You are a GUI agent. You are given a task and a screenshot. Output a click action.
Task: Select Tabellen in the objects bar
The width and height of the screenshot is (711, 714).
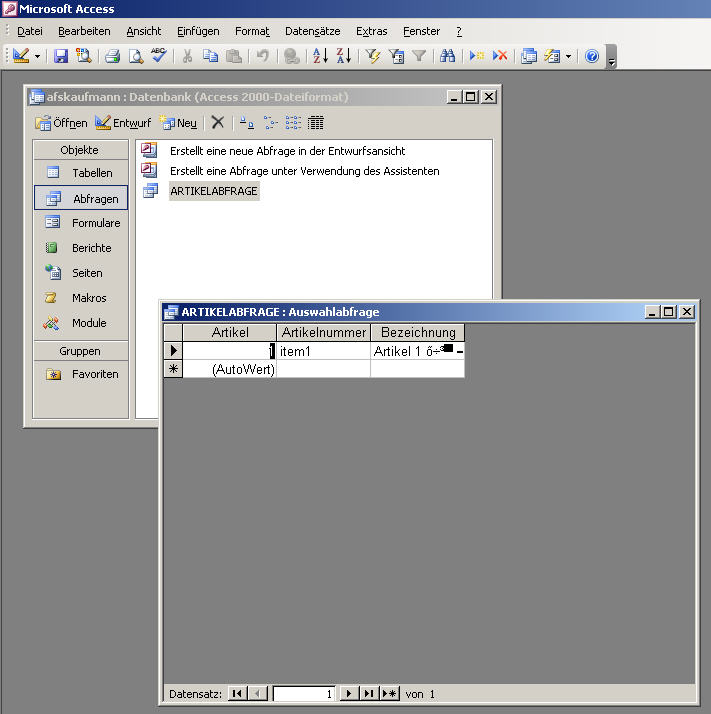pos(81,173)
